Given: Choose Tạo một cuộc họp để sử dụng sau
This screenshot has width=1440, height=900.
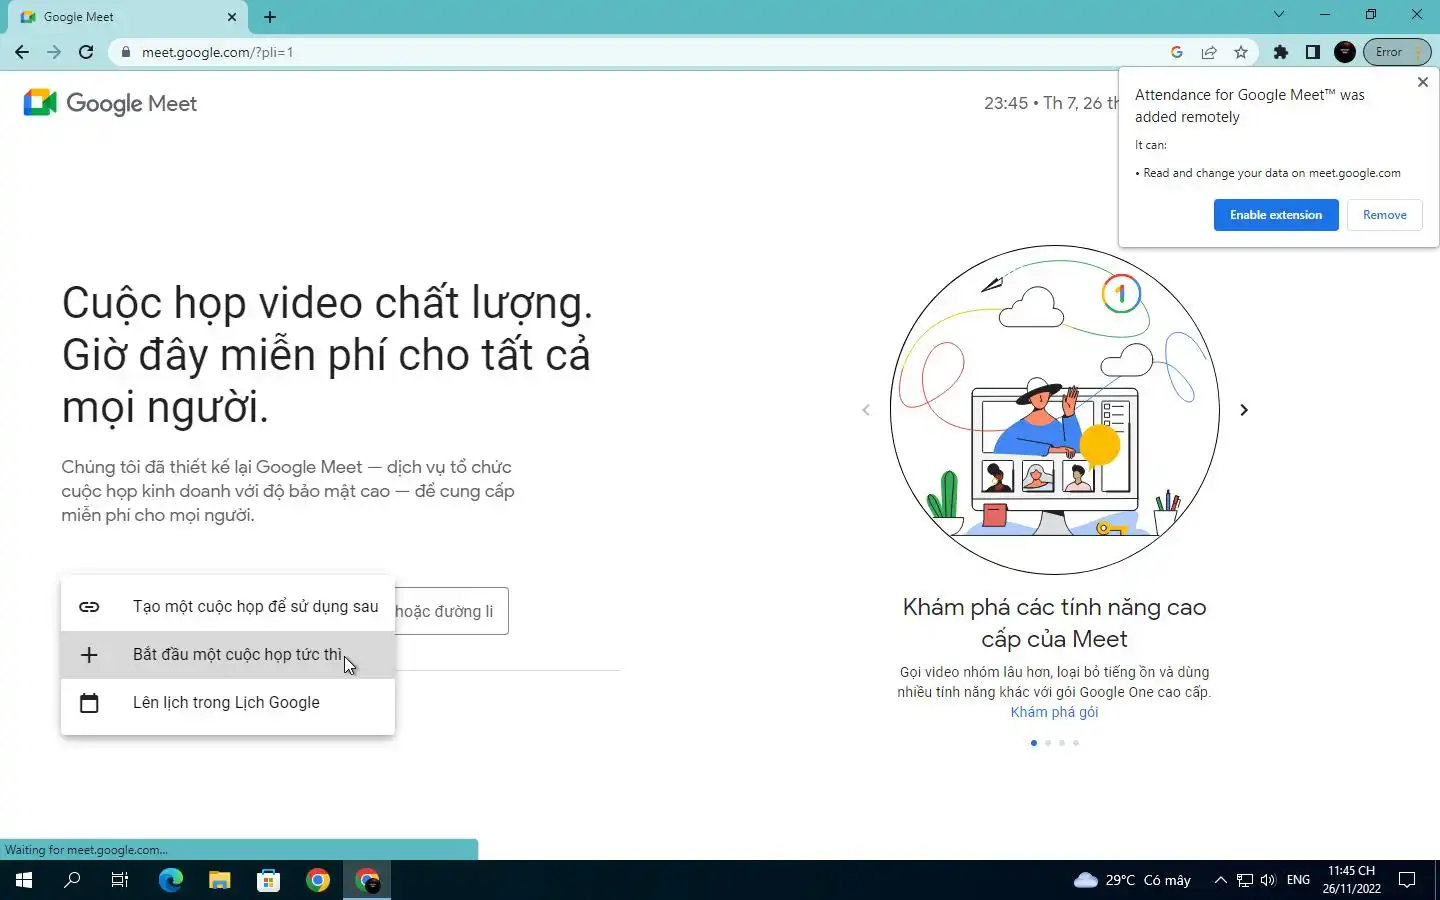Looking at the screenshot, I should (228, 606).
